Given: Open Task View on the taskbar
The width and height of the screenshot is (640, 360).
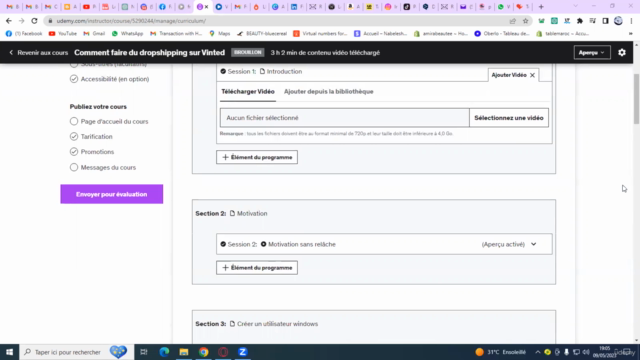Looking at the screenshot, I should pyautogui.click(x=144, y=352).
